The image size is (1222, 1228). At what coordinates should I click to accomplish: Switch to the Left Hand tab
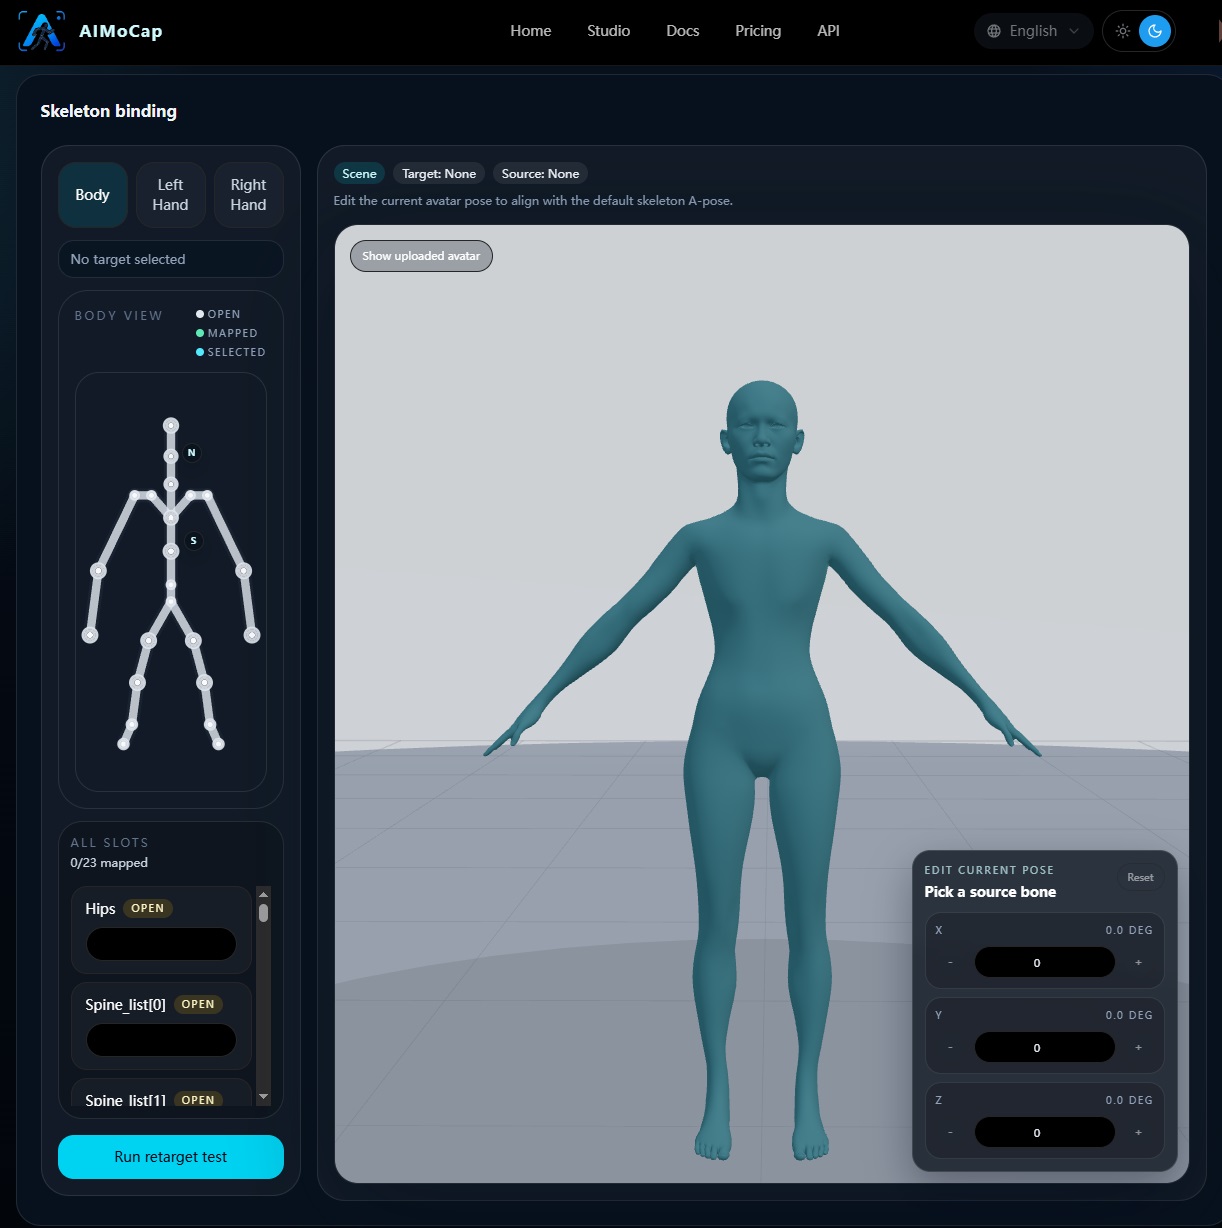click(x=170, y=195)
